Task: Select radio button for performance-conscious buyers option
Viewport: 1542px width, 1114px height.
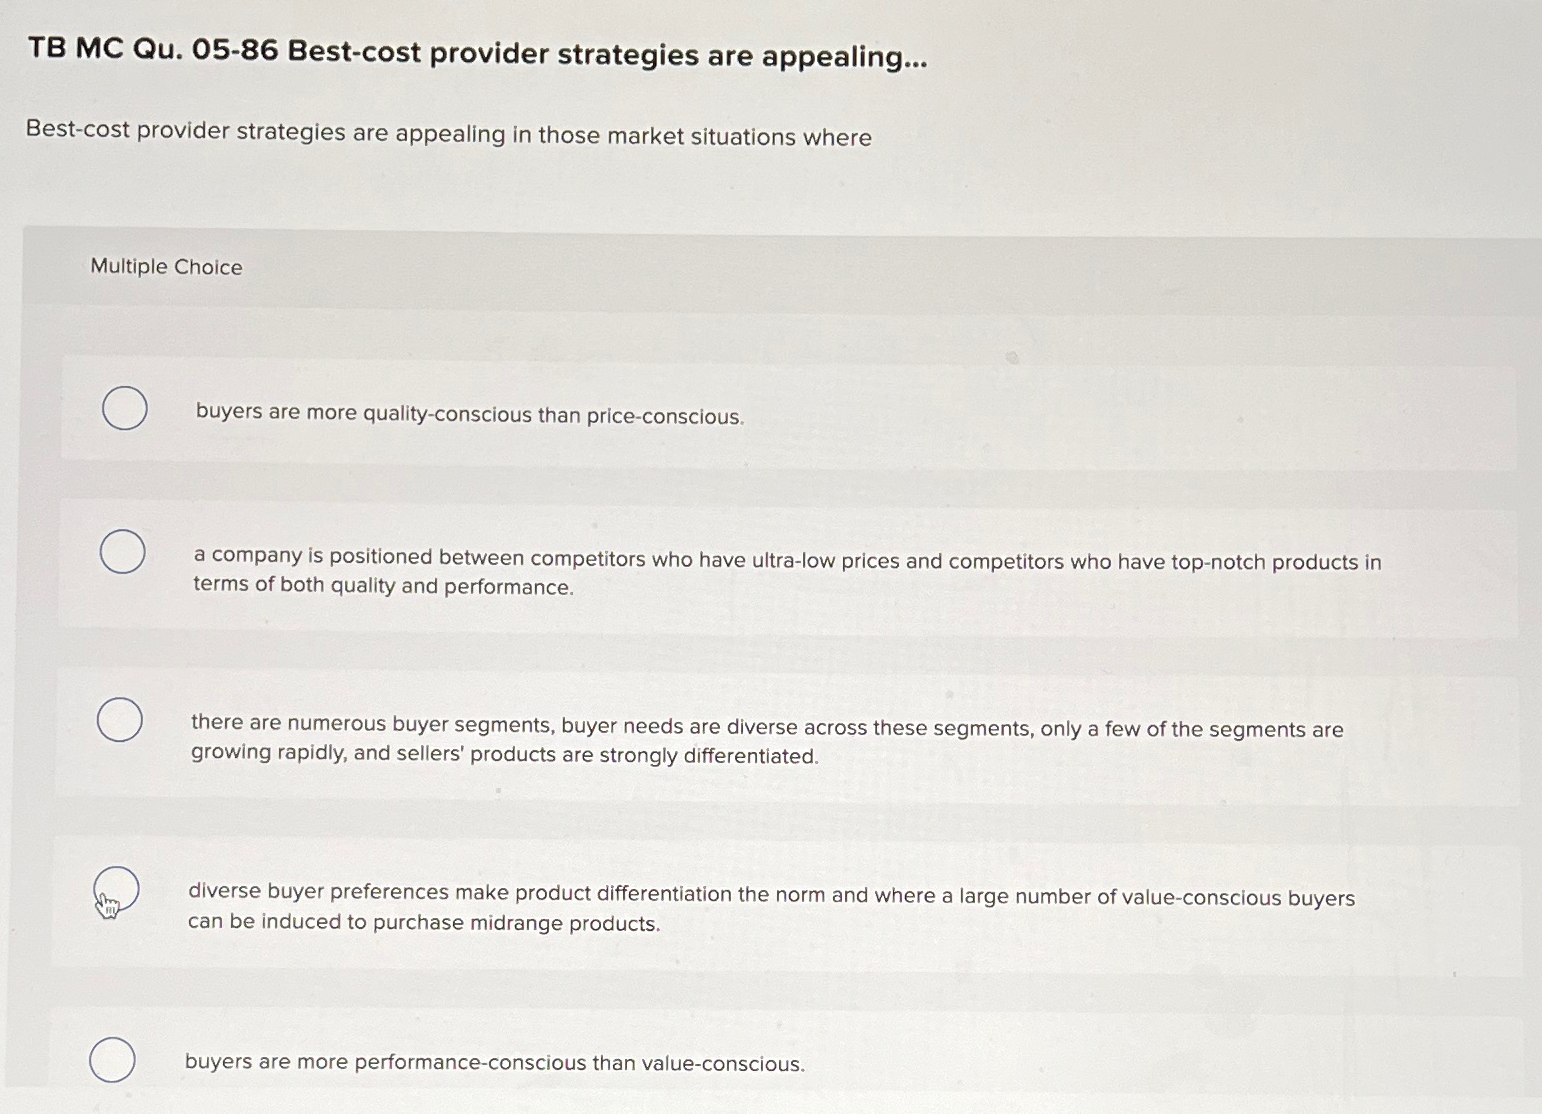Action: coord(110,1058)
